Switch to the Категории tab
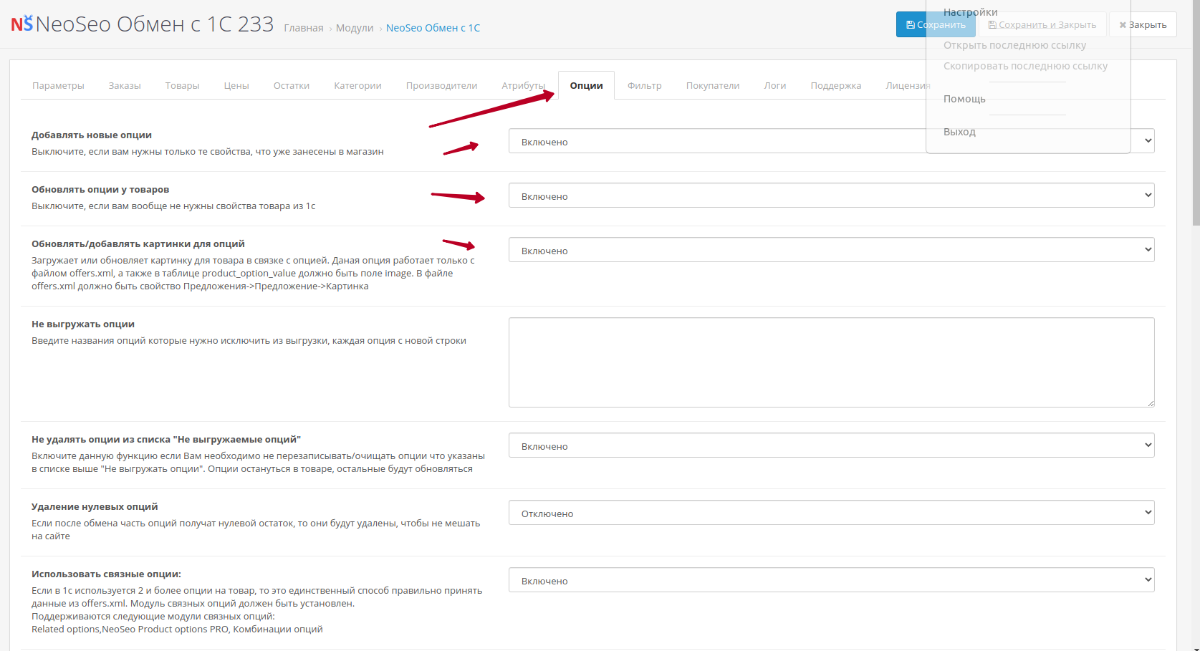 pyautogui.click(x=358, y=86)
